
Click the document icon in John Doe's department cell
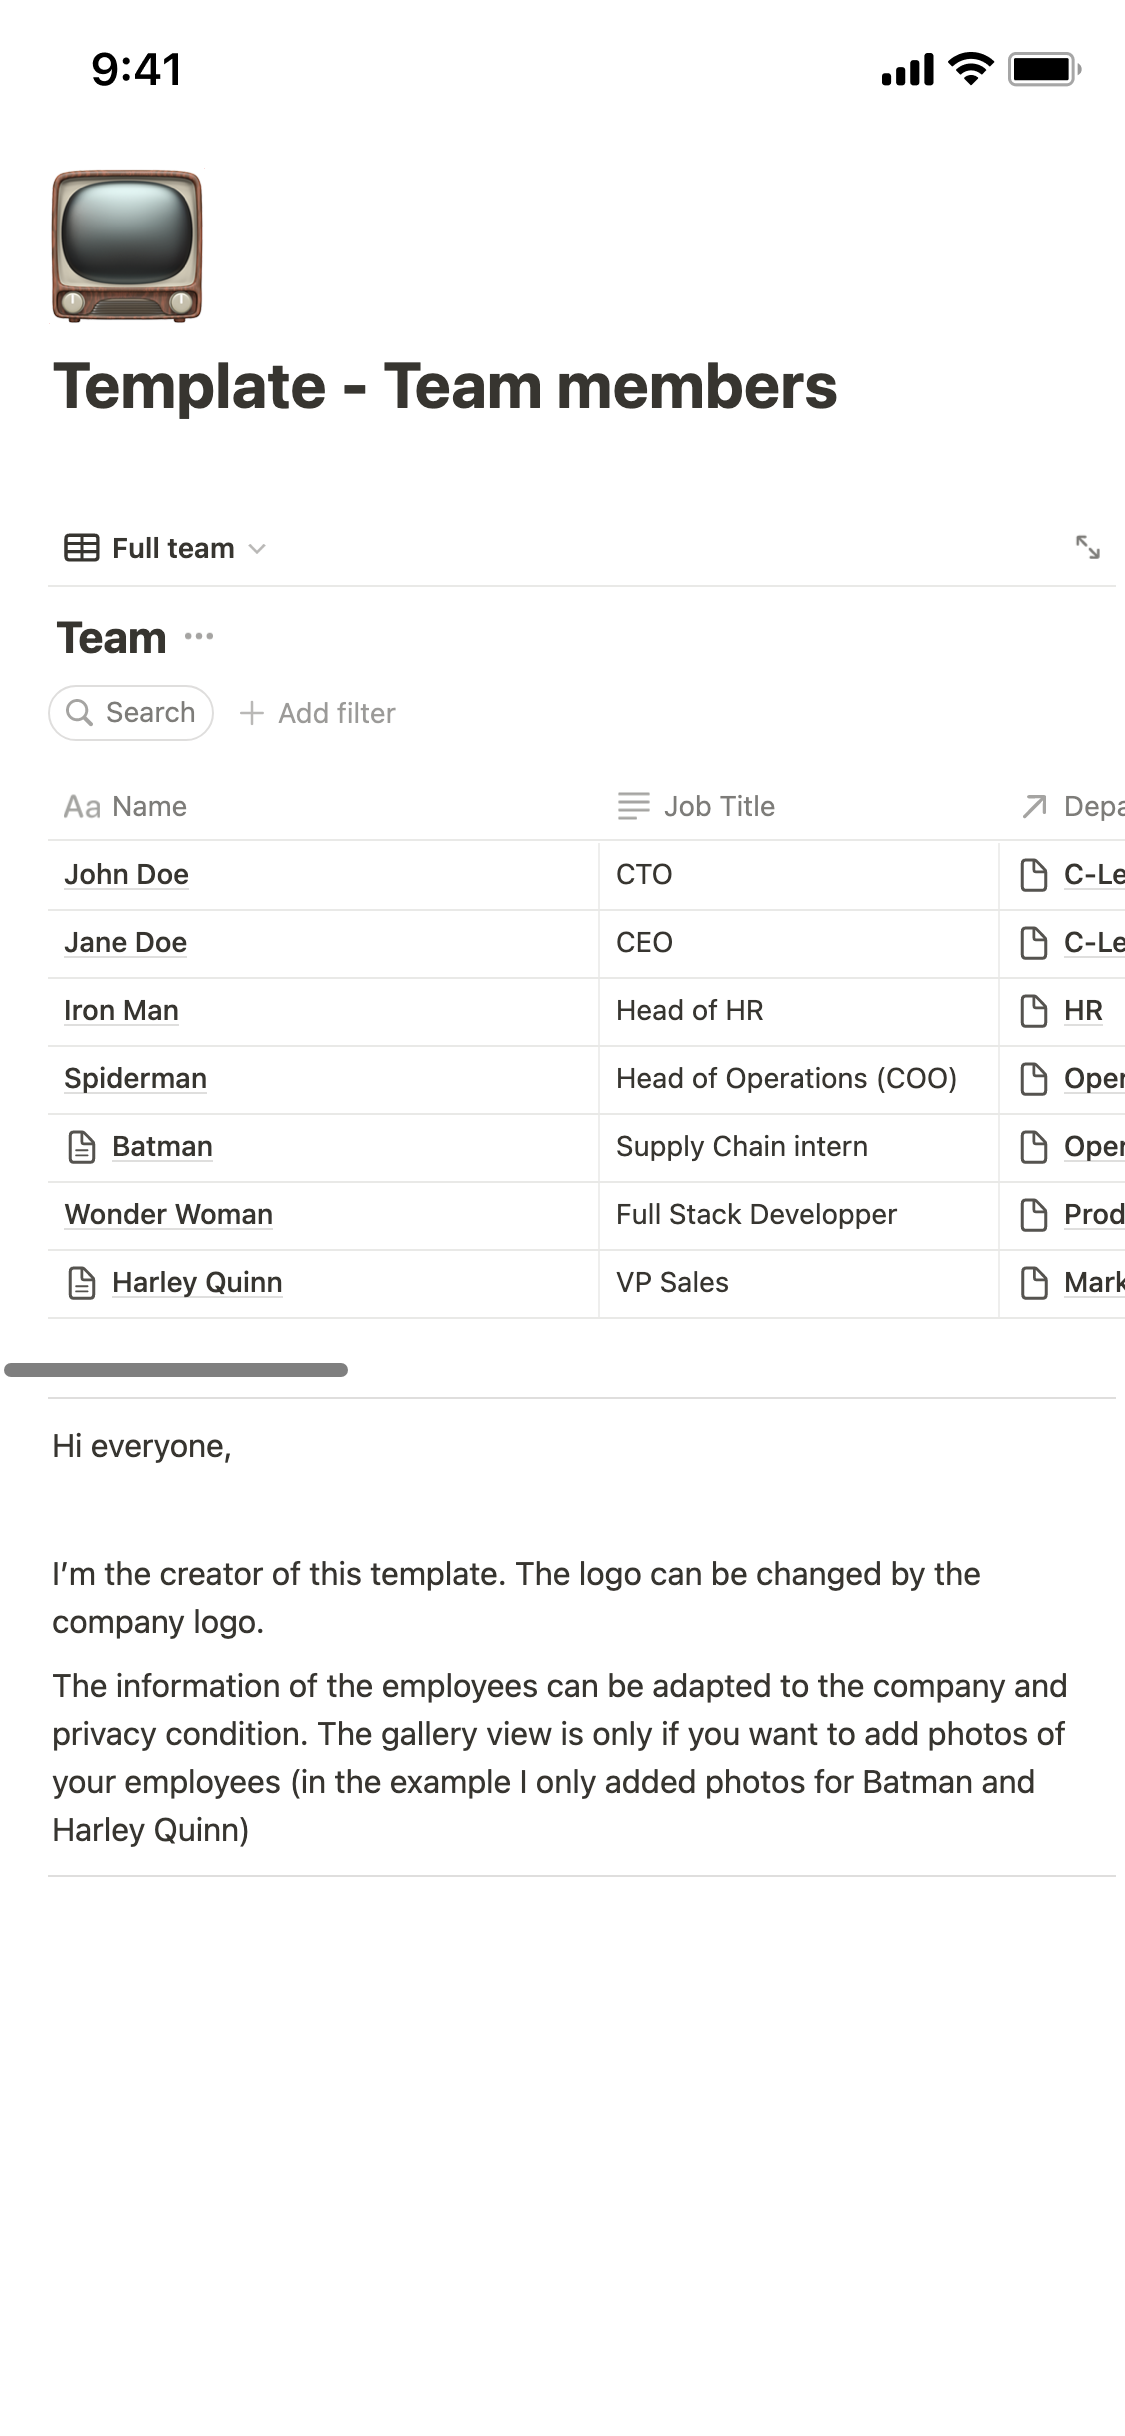1033,875
